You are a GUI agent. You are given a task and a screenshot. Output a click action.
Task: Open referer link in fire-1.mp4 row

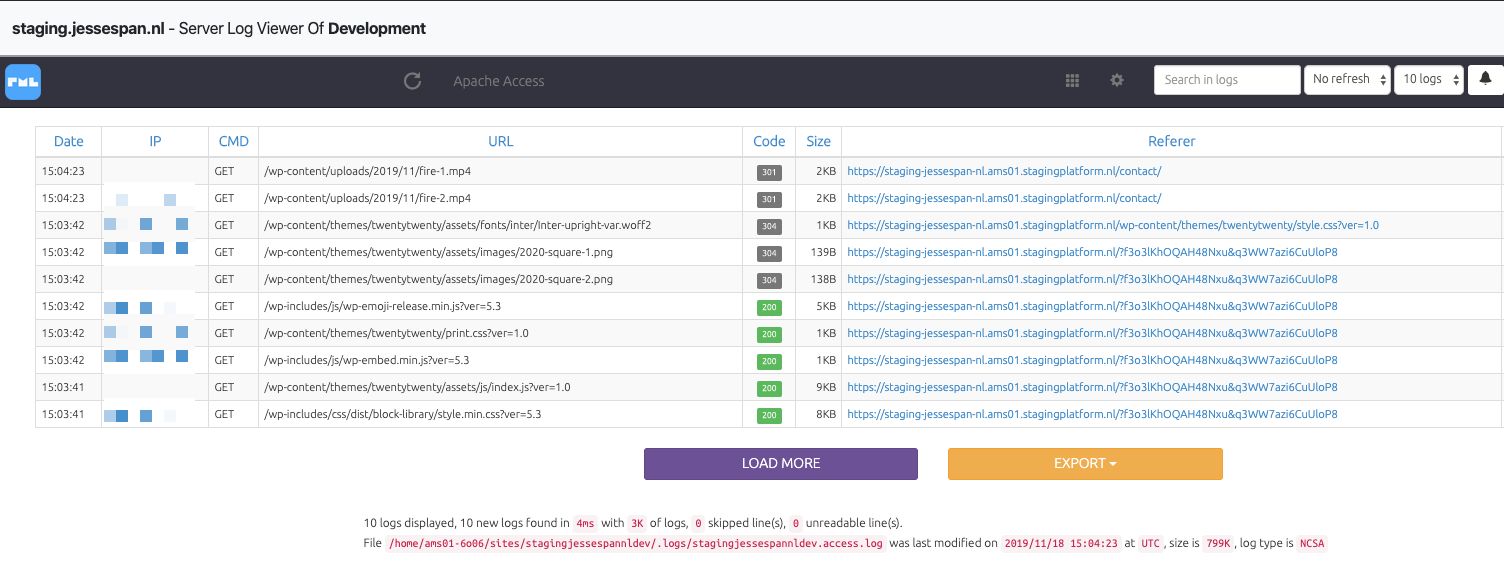tap(1004, 171)
